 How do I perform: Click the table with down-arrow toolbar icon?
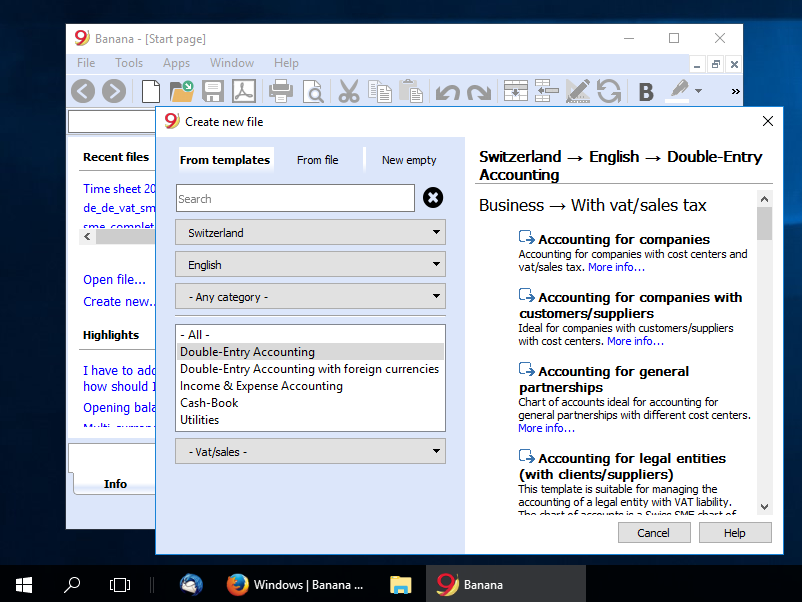pyautogui.click(x=516, y=91)
